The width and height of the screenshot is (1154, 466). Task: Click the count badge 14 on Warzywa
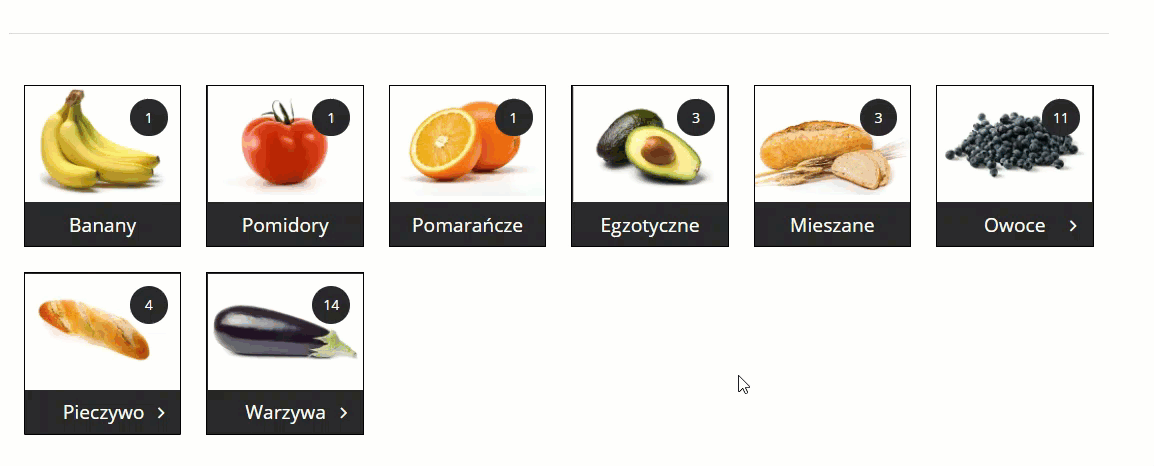[x=331, y=305]
